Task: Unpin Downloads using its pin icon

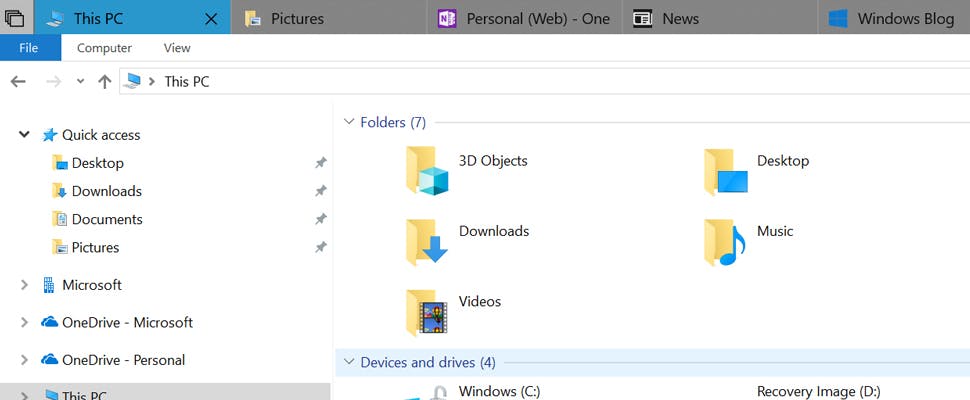Action: pos(320,191)
